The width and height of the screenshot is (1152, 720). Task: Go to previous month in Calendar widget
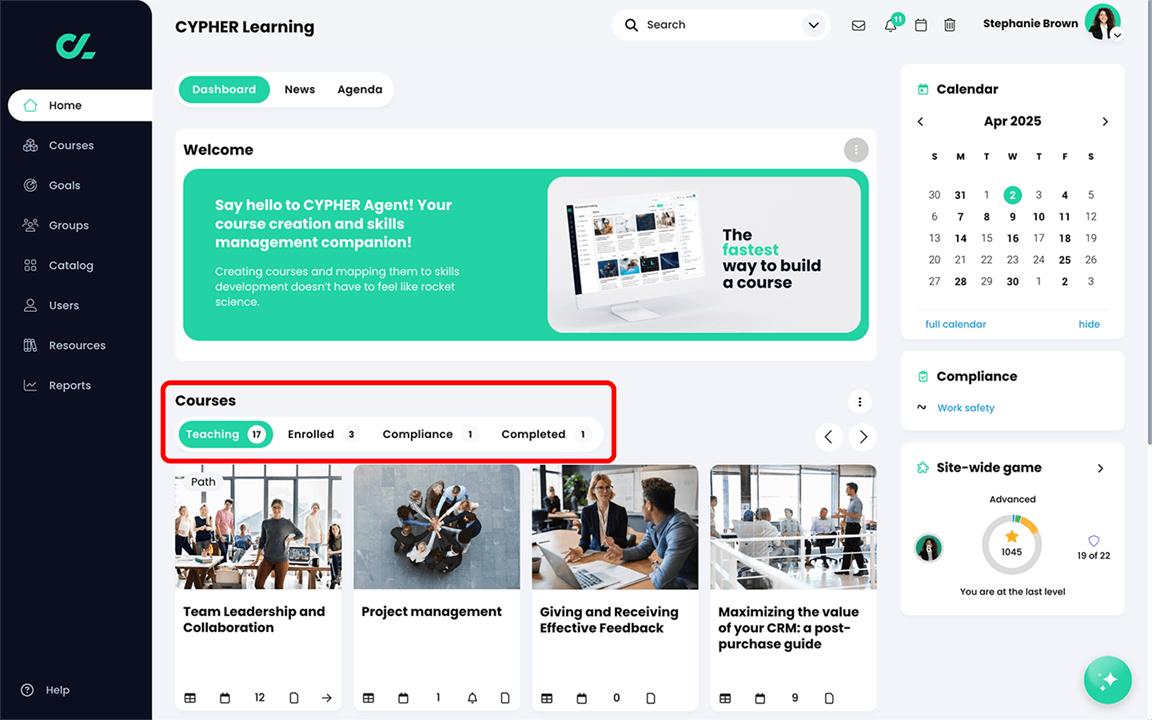click(921, 122)
